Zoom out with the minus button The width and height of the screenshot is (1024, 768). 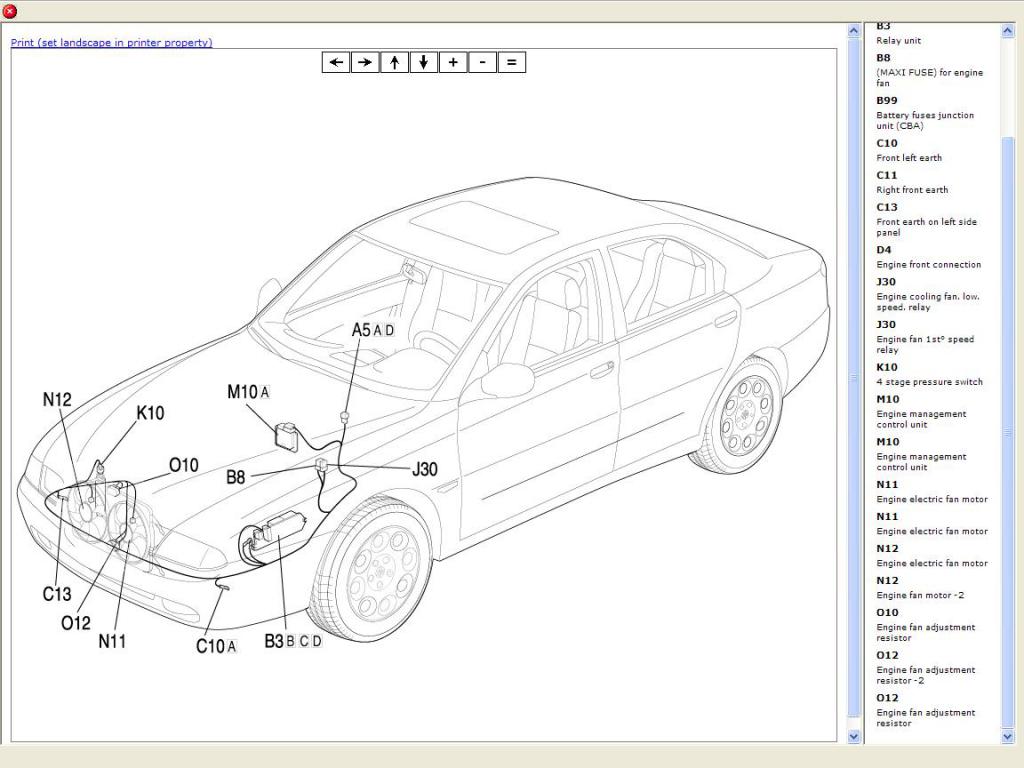[482, 62]
